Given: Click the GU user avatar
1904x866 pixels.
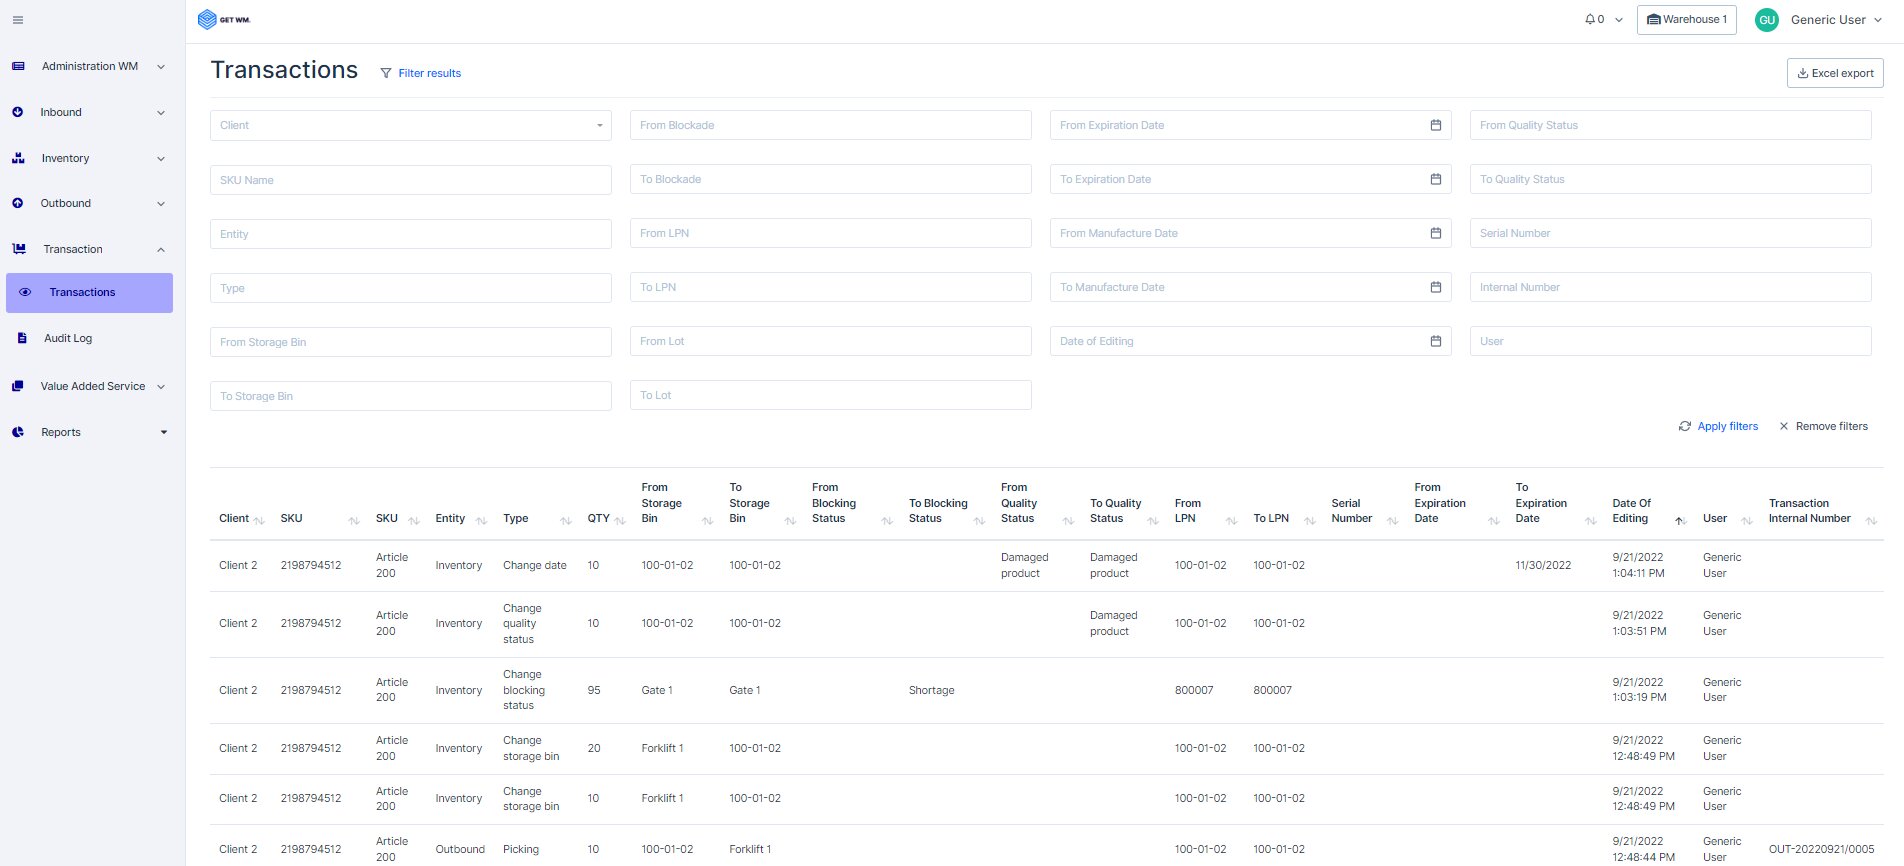Looking at the screenshot, I should coord(1767,20).
